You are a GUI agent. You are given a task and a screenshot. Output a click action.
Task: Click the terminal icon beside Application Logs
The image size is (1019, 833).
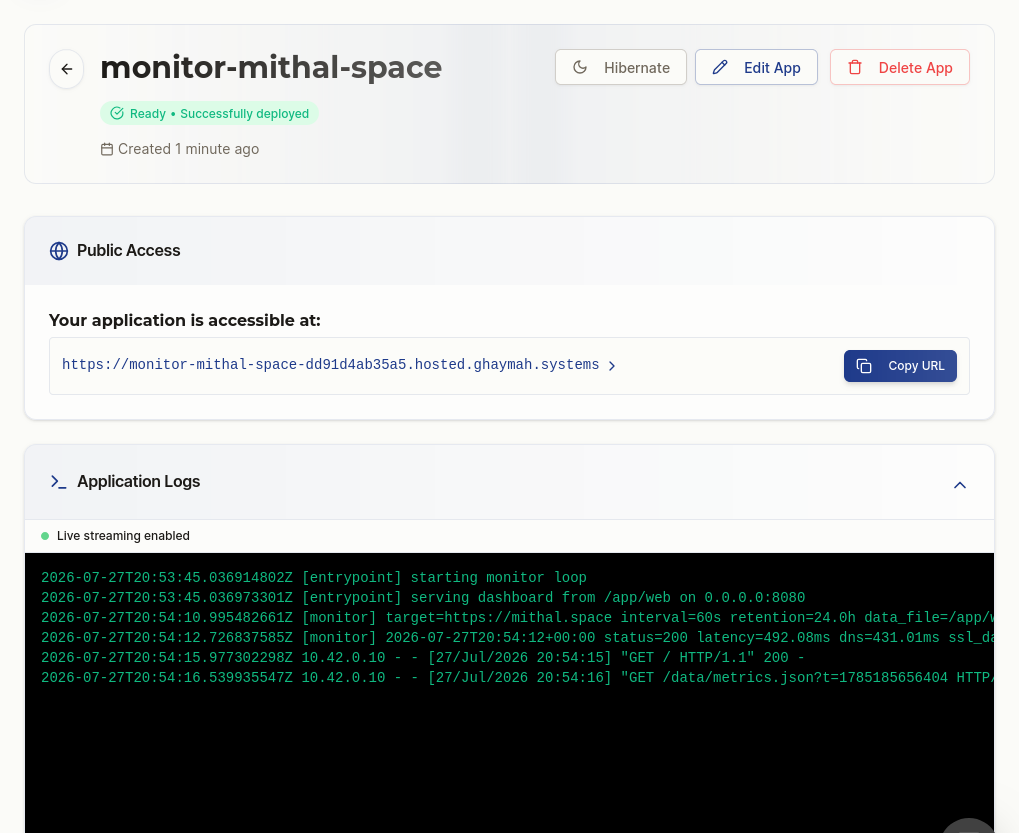(58, 481)
